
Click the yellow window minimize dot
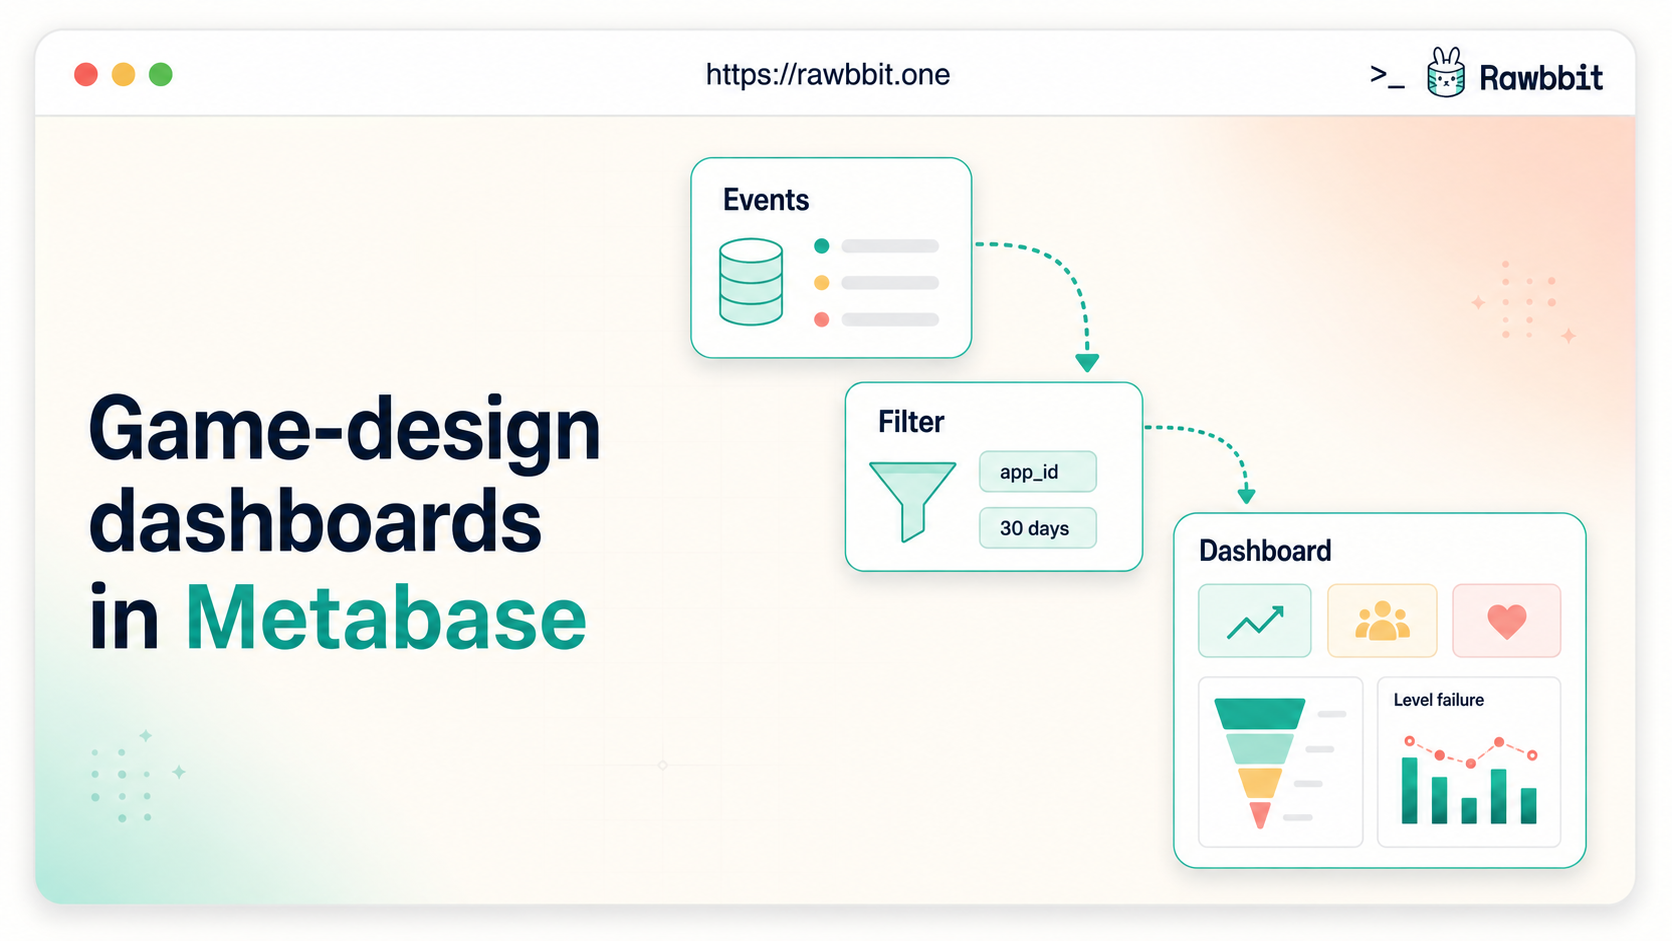[123, 75]
